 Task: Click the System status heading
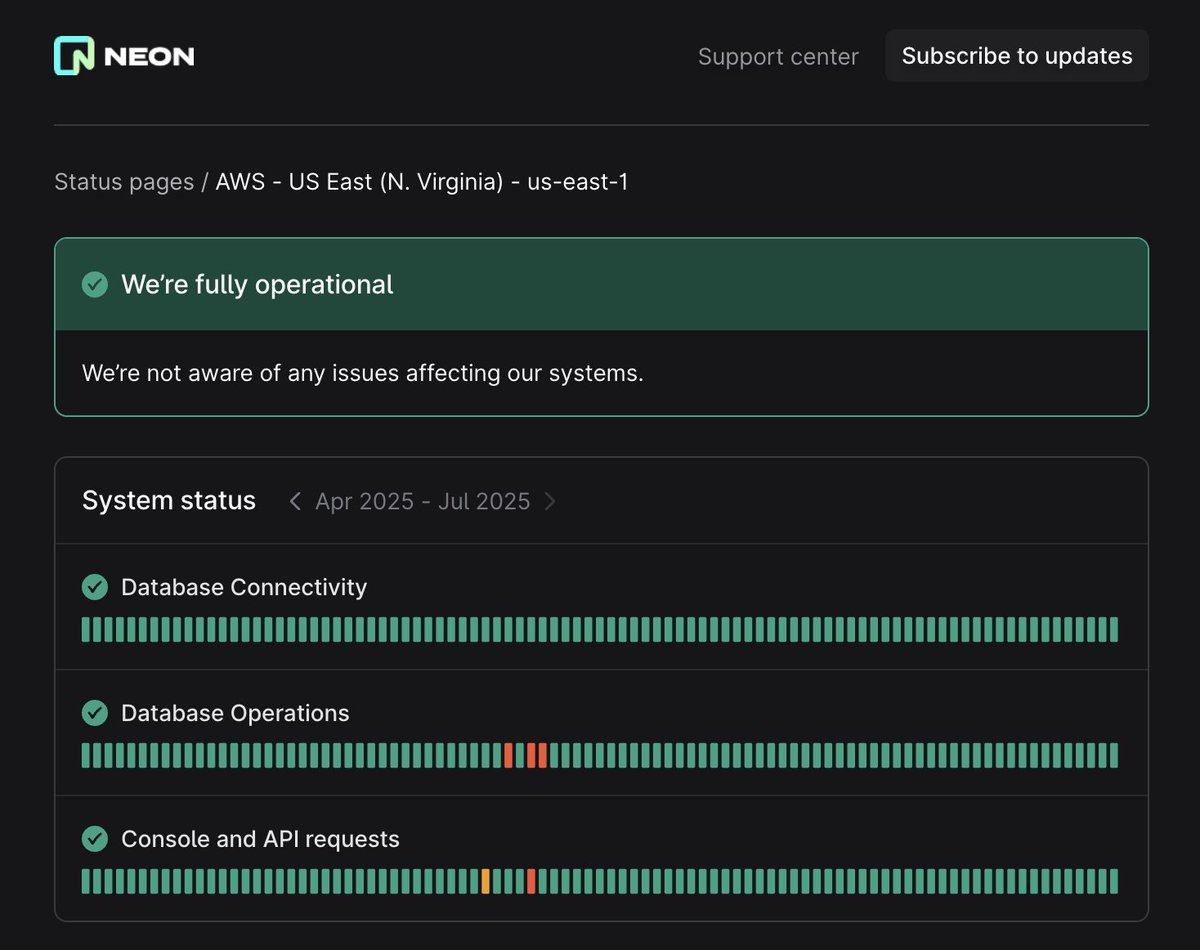[x=169, y=501]
